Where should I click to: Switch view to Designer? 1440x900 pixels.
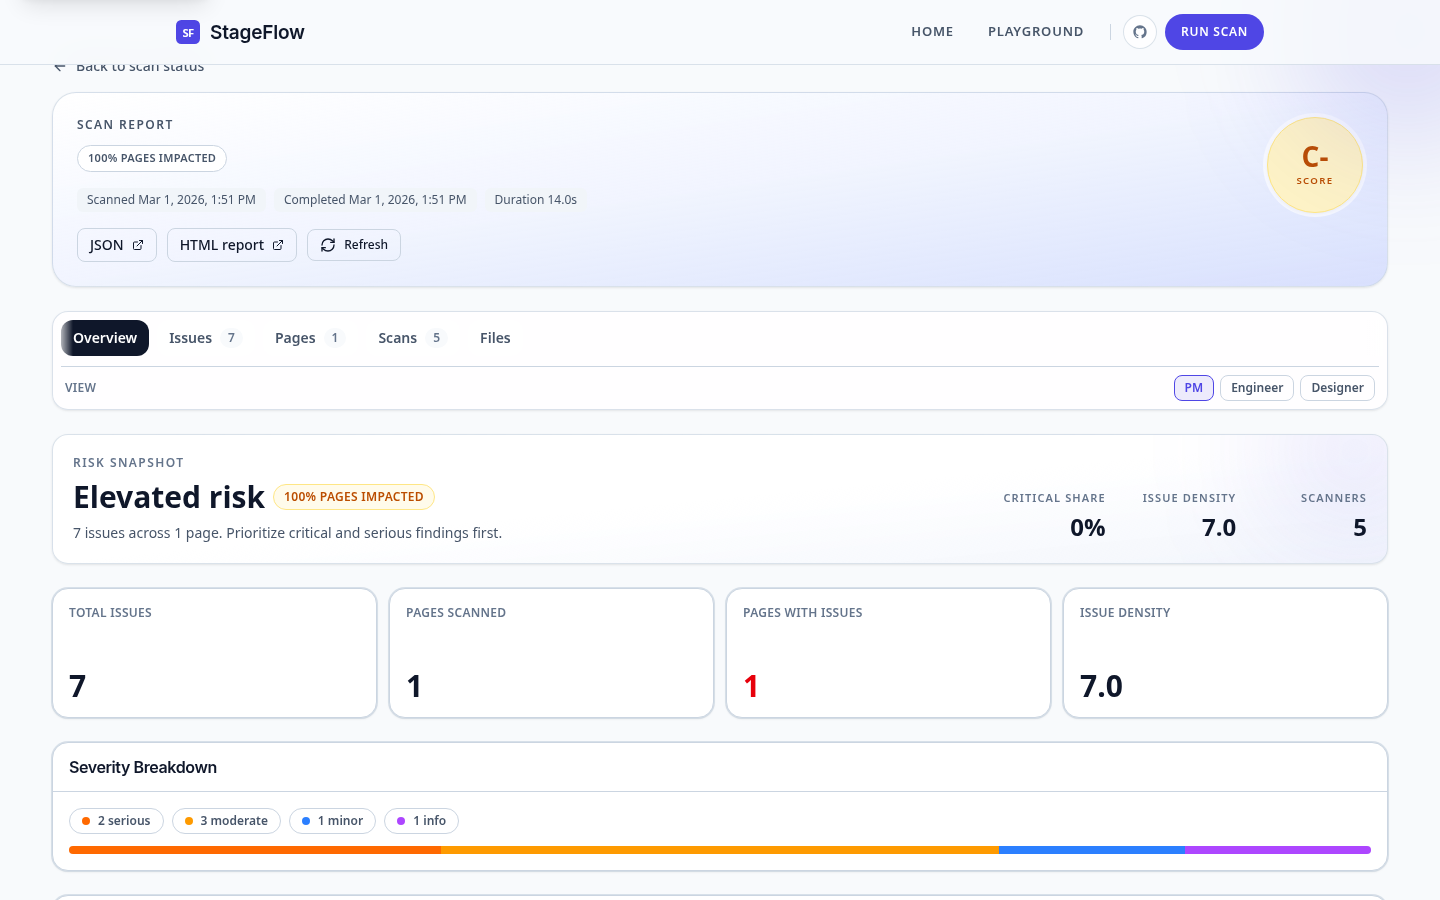point(1337,388)
